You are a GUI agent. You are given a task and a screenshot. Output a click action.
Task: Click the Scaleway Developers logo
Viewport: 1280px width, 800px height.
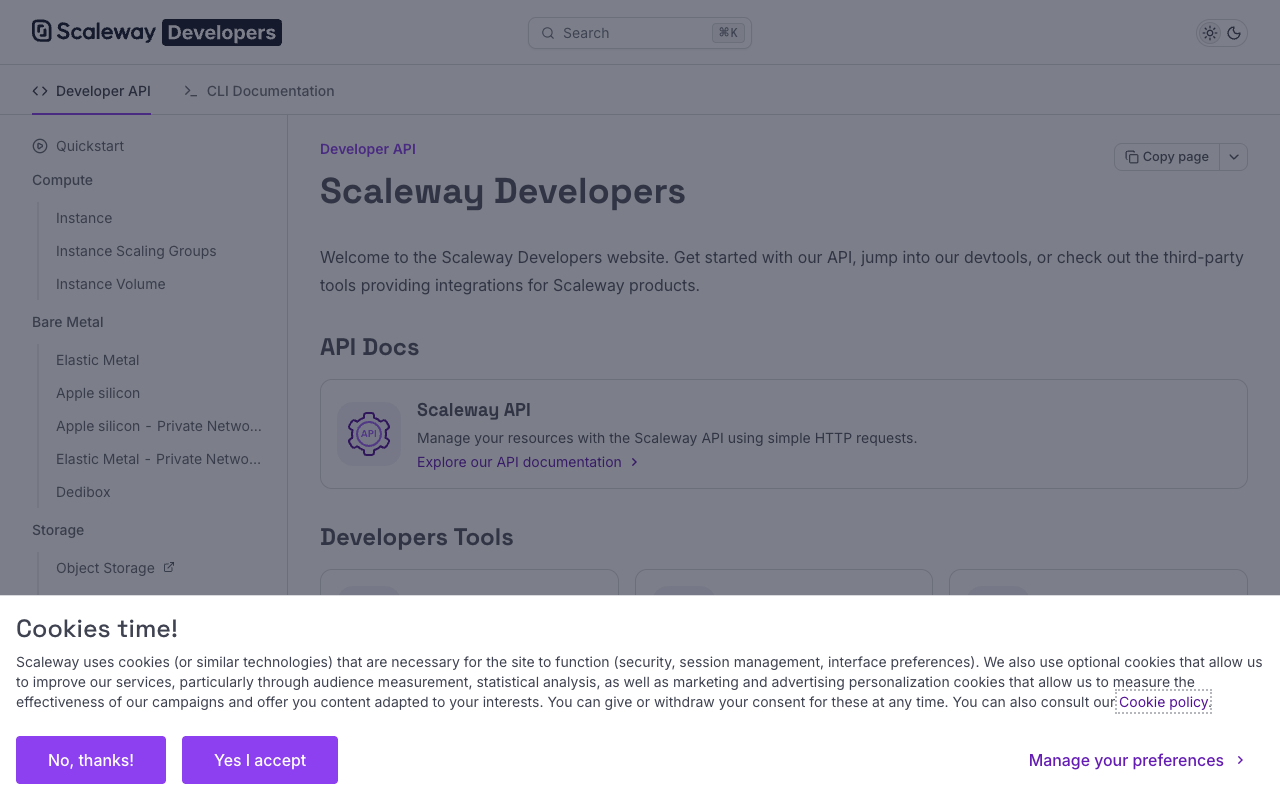157,32
